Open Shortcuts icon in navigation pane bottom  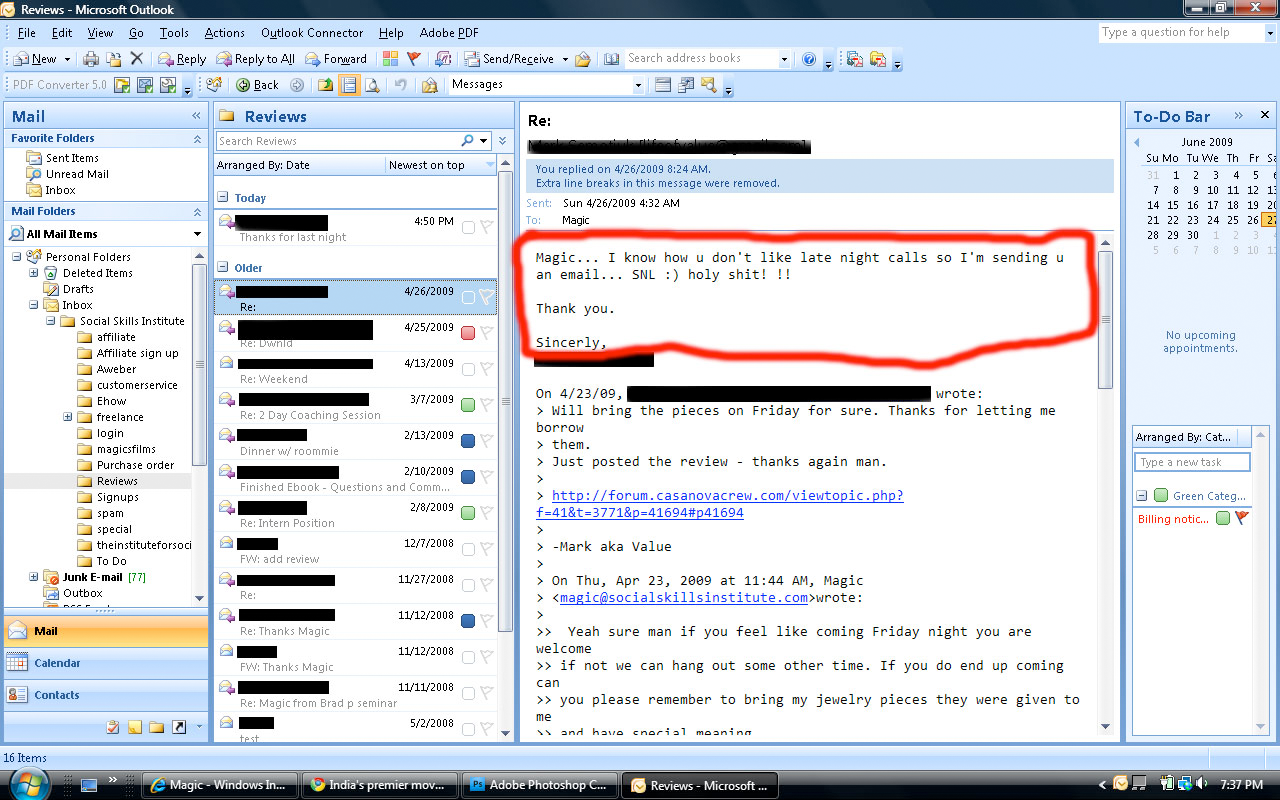[179, 727]
